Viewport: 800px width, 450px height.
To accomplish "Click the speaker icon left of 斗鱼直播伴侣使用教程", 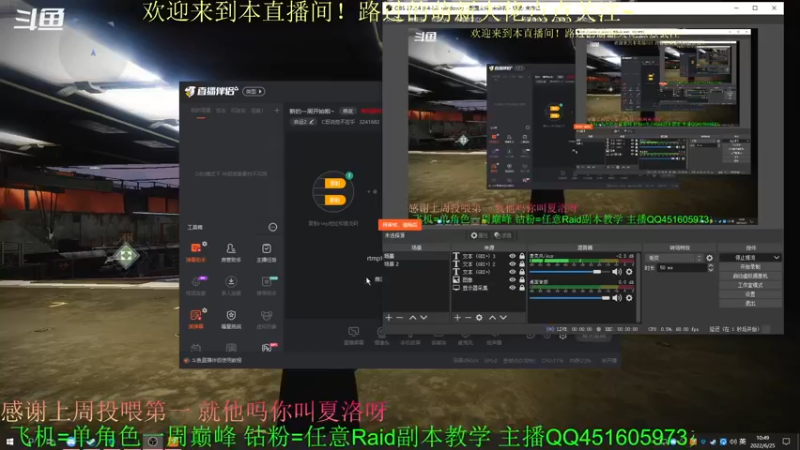I will coord(187,360).
